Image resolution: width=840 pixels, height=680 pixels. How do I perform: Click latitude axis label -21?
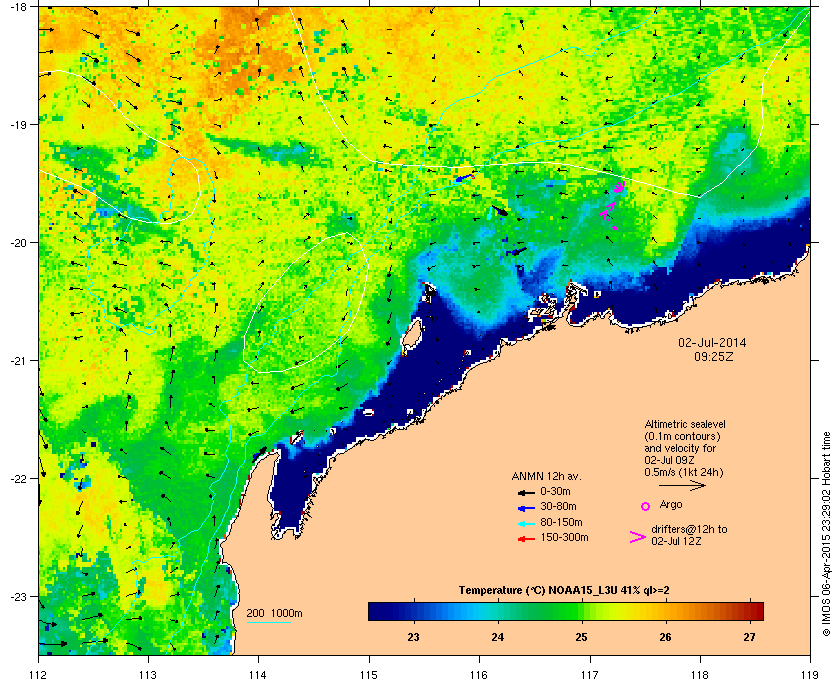coord(19,360)
